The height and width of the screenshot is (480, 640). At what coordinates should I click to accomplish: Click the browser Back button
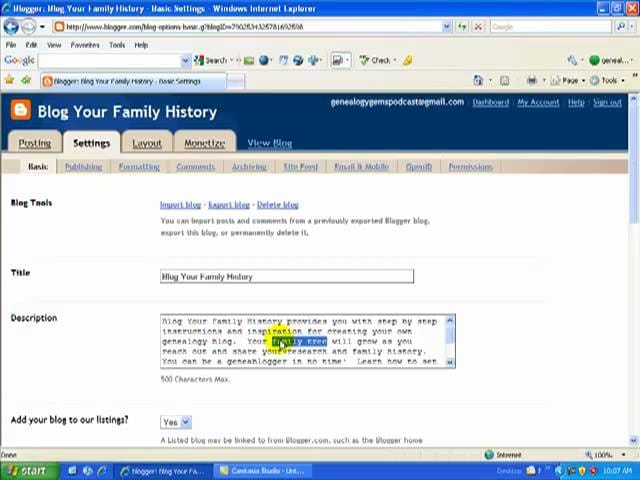(x=12, y=27)
